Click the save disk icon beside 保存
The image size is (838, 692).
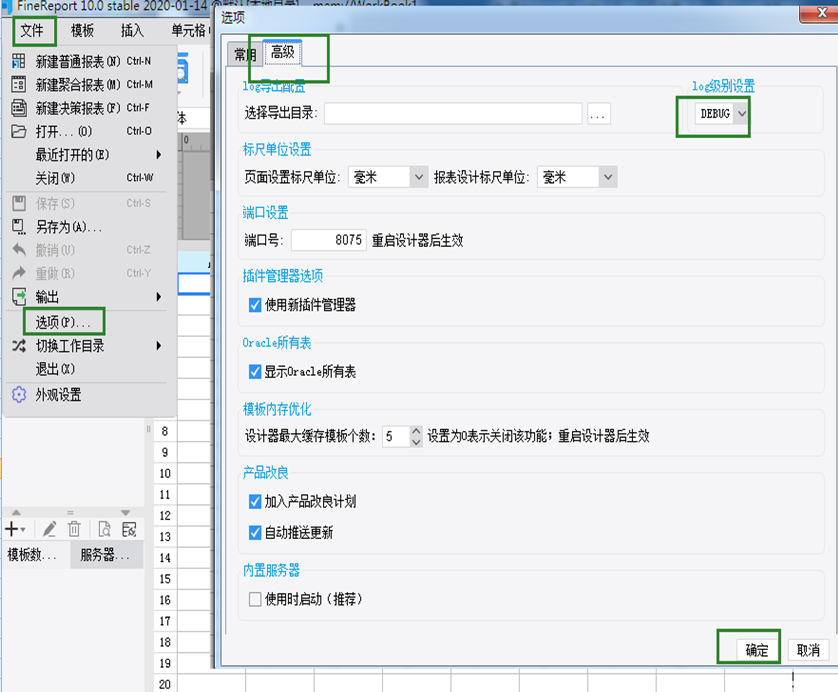click(x=19, y=203)
